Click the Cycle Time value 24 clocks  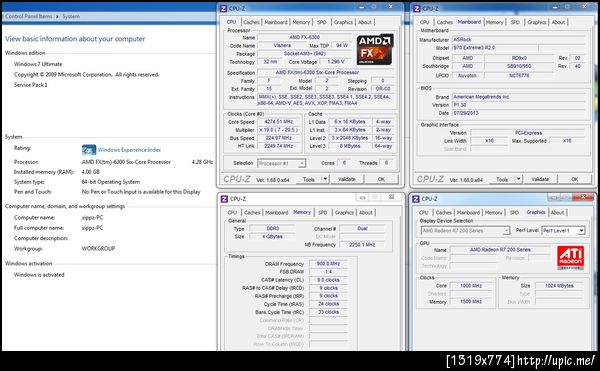328,304
